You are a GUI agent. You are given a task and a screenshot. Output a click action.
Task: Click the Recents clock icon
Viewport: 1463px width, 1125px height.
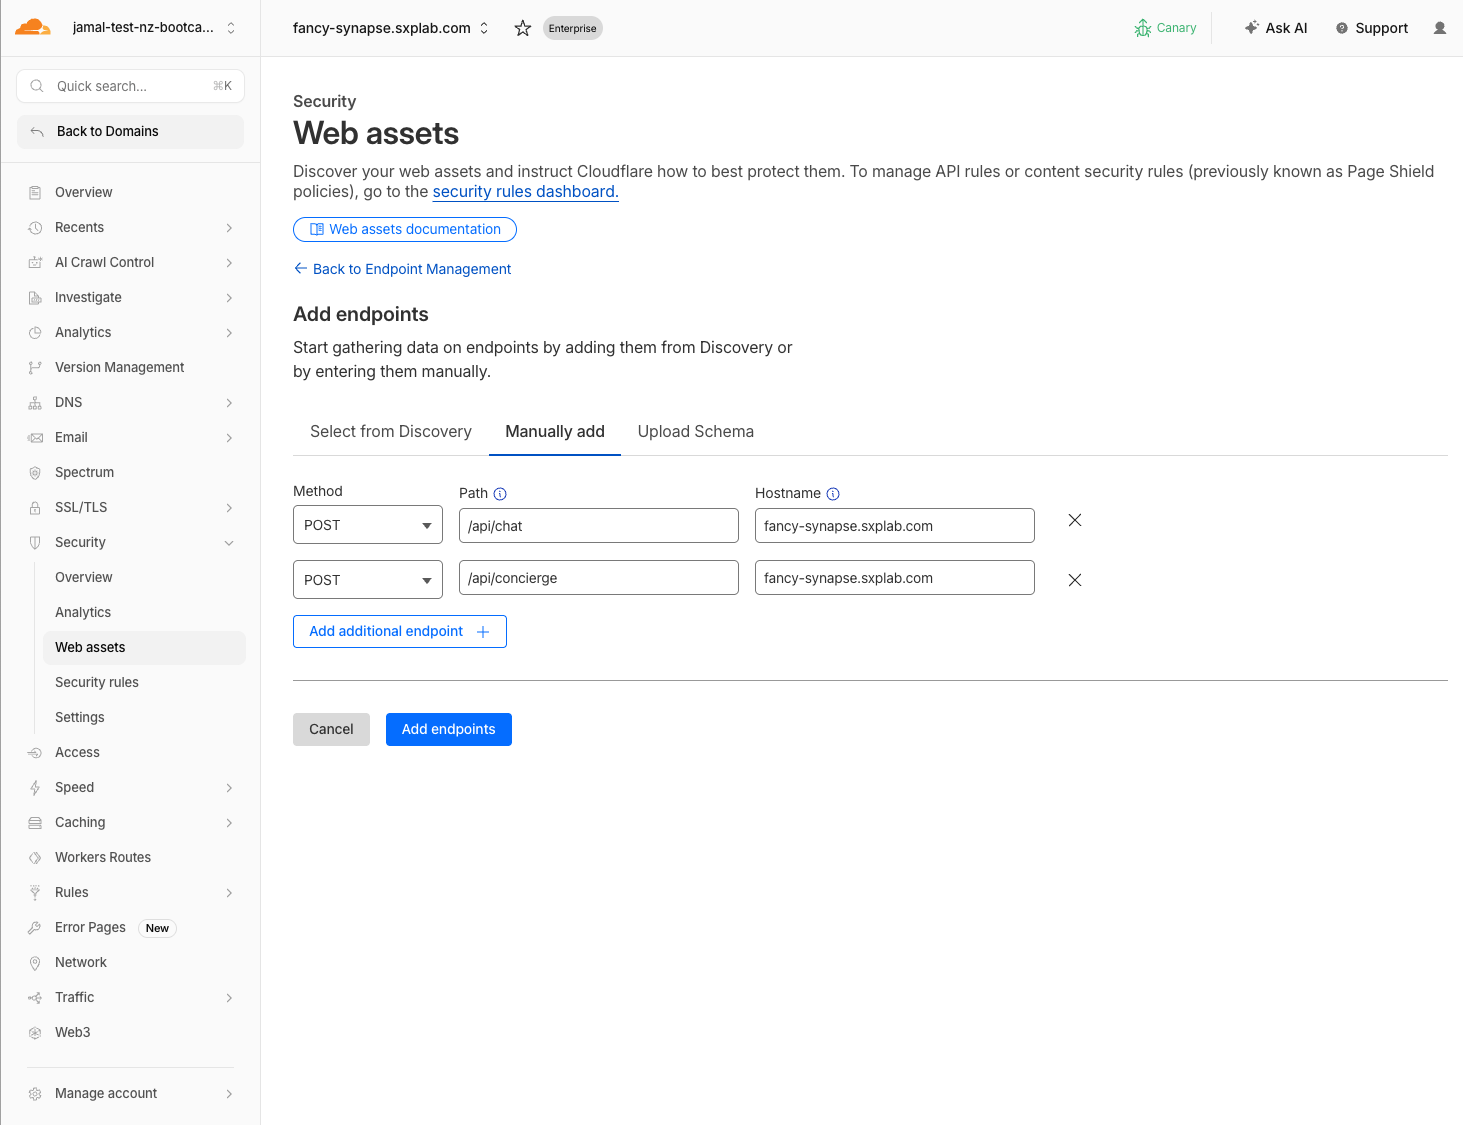click(35, 227)
